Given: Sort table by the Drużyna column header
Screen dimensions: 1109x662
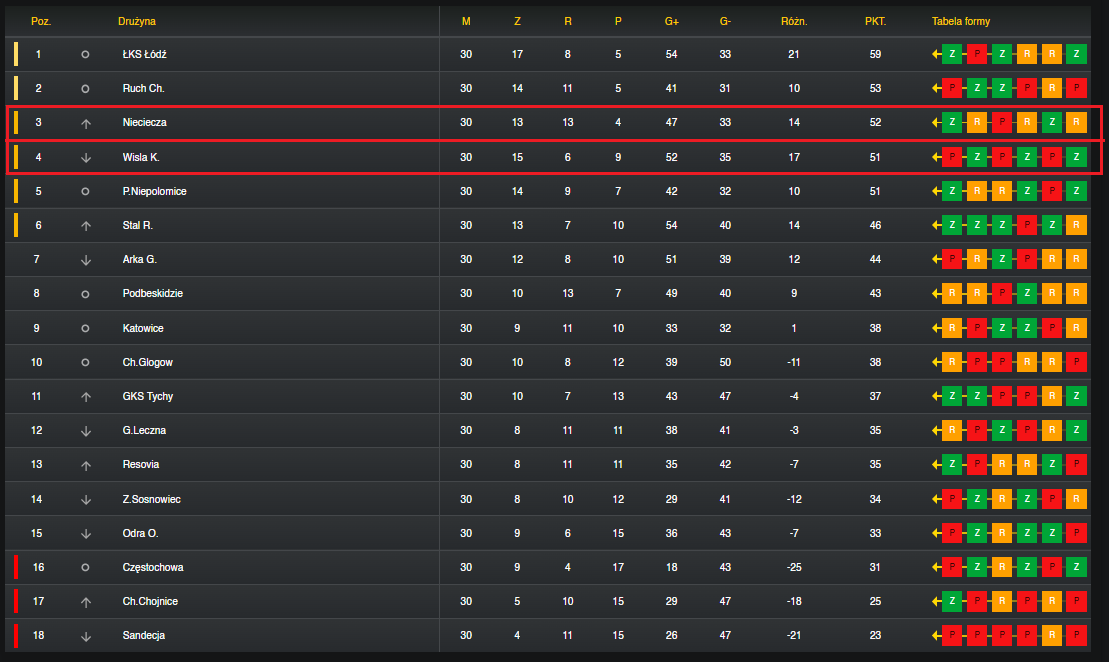Looking at the screenshot, I should pyautogui.click(x=137, y=21).
